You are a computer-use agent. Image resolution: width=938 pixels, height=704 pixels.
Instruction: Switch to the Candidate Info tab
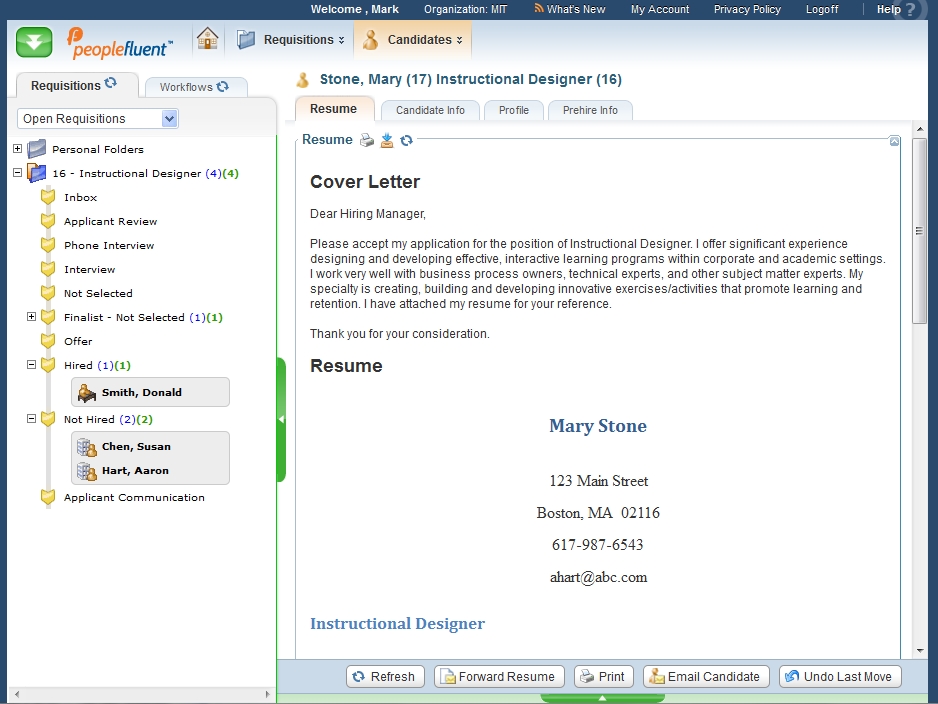(x=430, y=110)
